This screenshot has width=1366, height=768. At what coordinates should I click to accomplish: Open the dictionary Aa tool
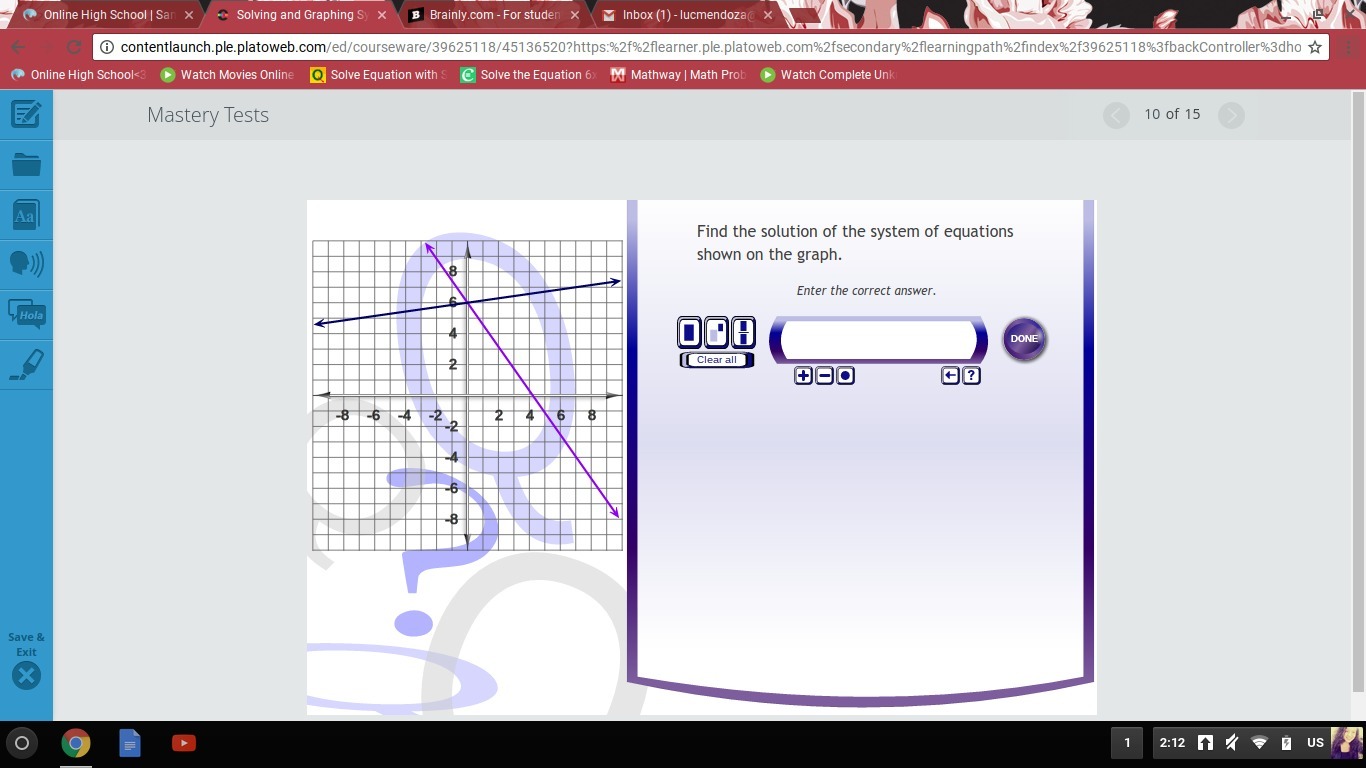[26, 215]
